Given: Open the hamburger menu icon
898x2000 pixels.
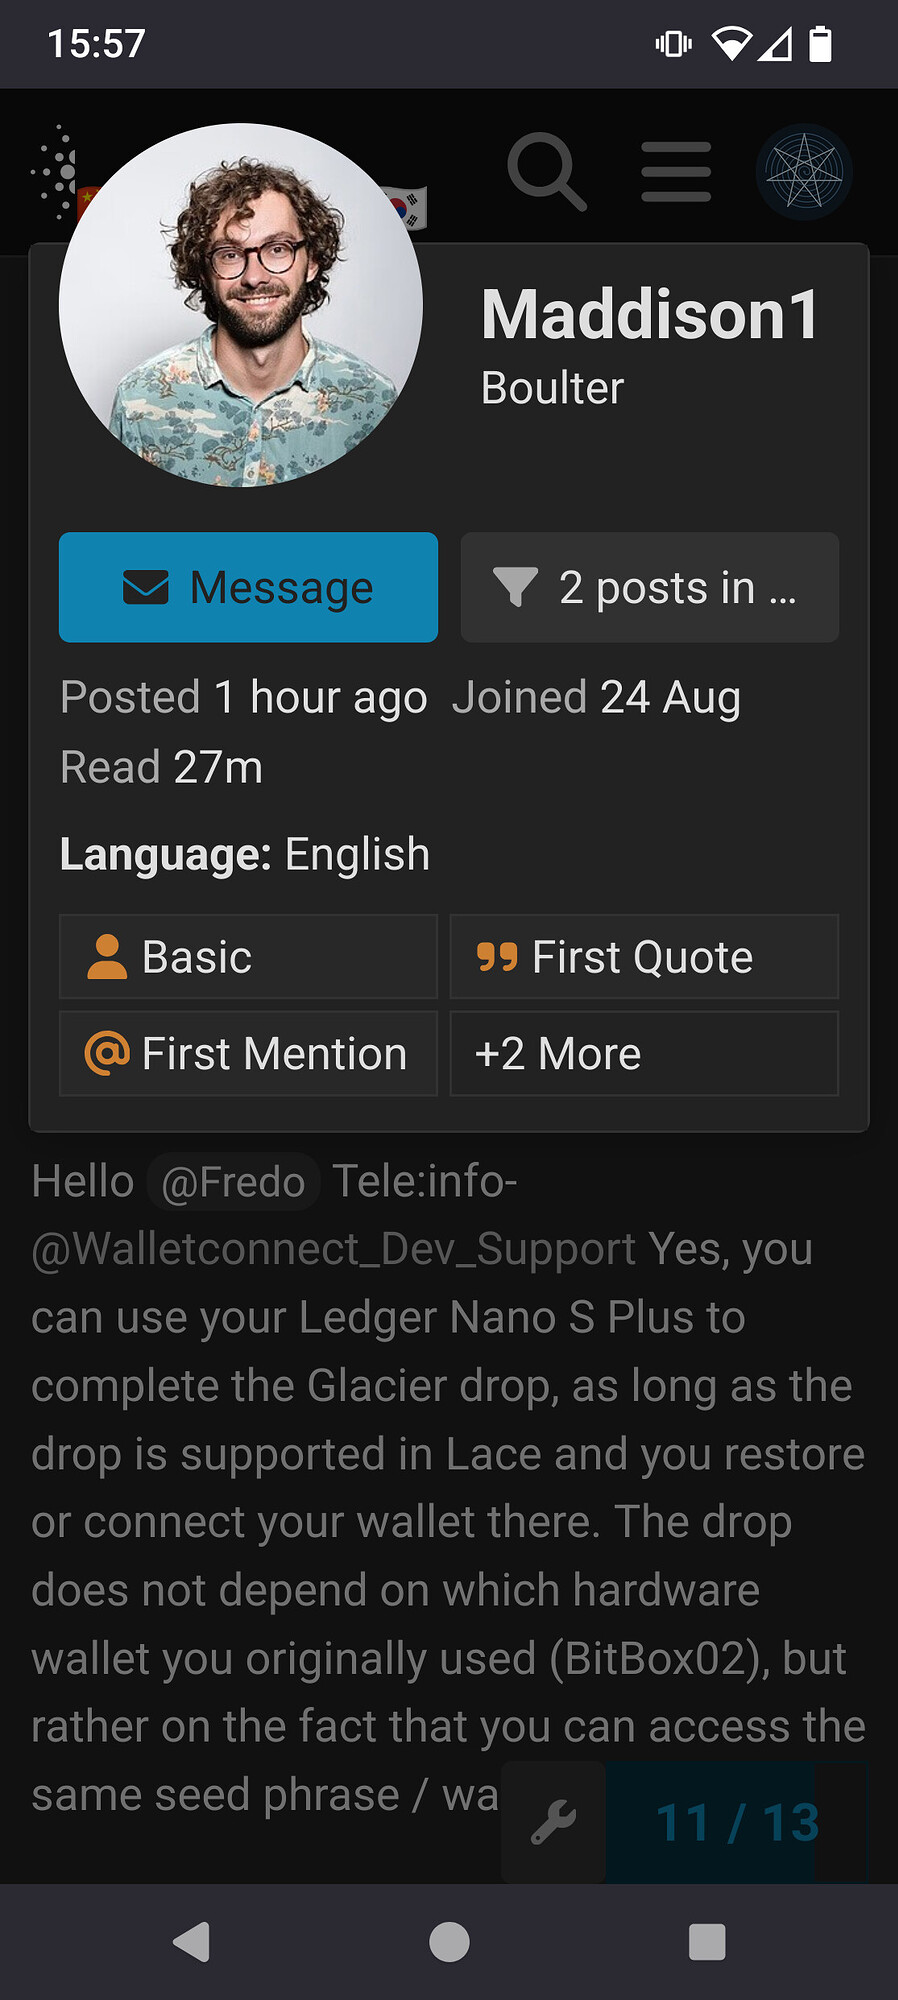Looking at the screenshot, I should (x=675, y=171).
